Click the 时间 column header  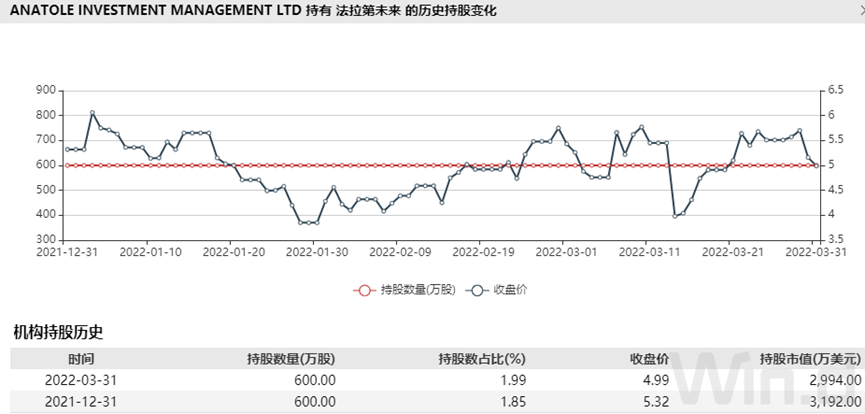[81, 359]
